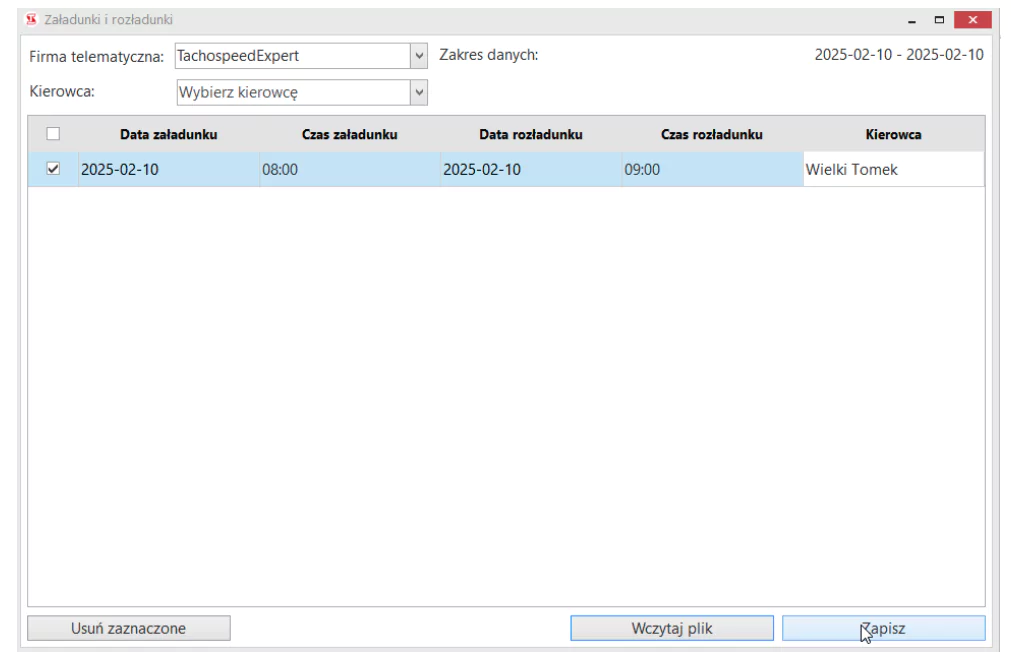Save with the Zapisz button
The image size is (1011, 664).
pyautogui.click(x=883, y=628)
